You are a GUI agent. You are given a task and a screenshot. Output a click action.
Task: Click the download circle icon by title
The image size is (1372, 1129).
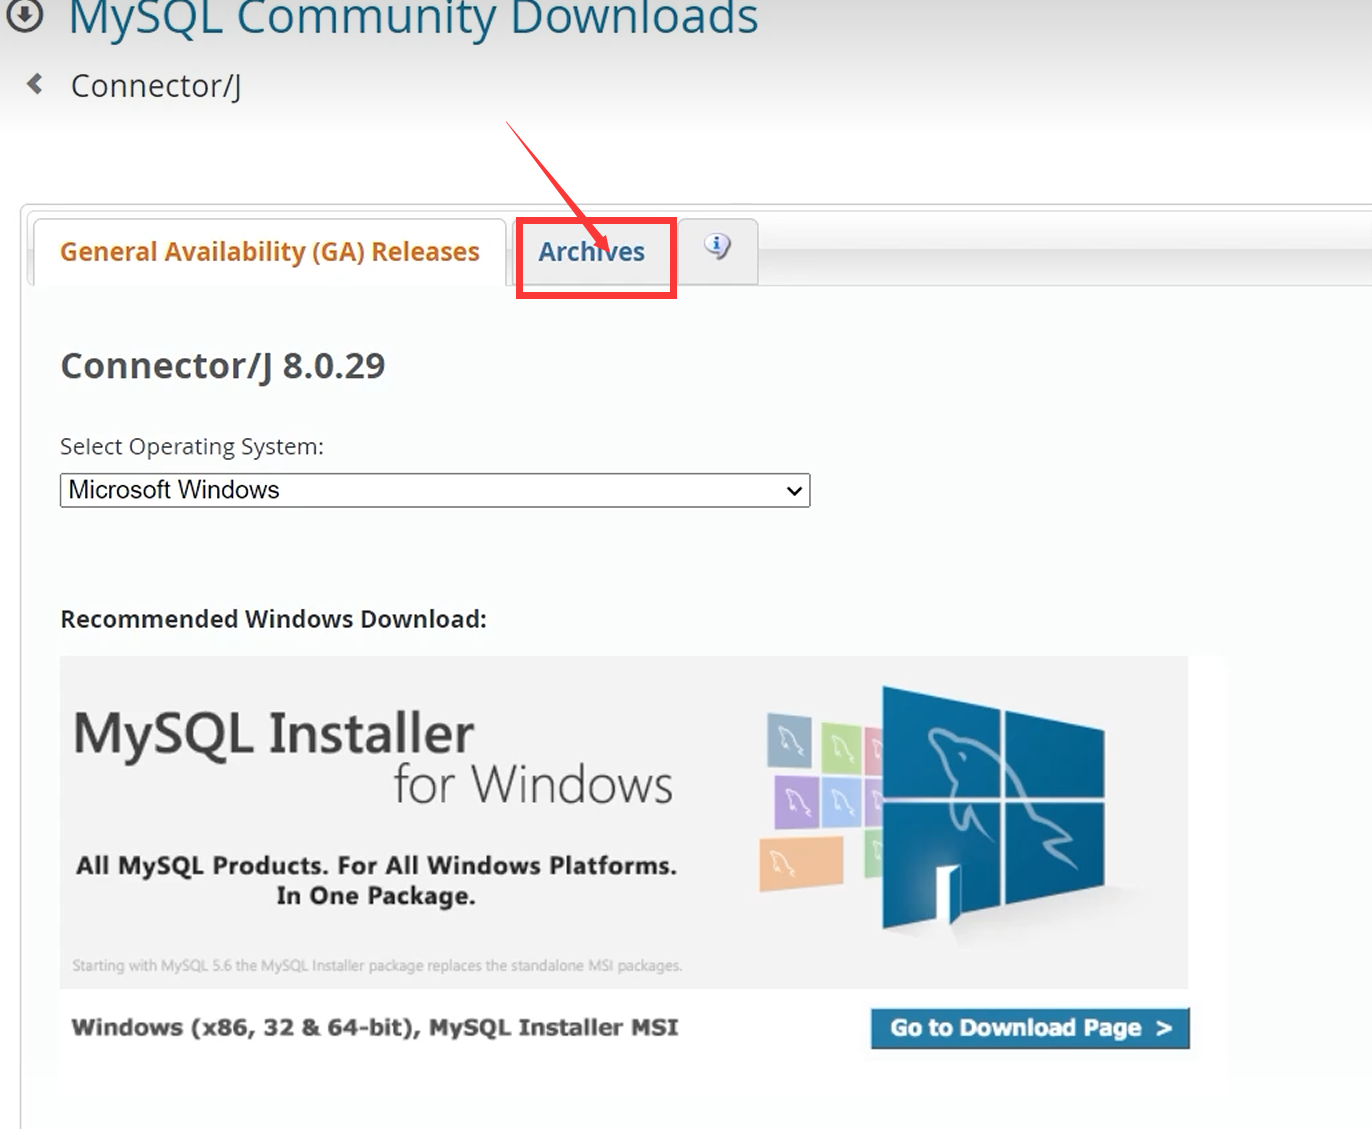coord(24,15)
